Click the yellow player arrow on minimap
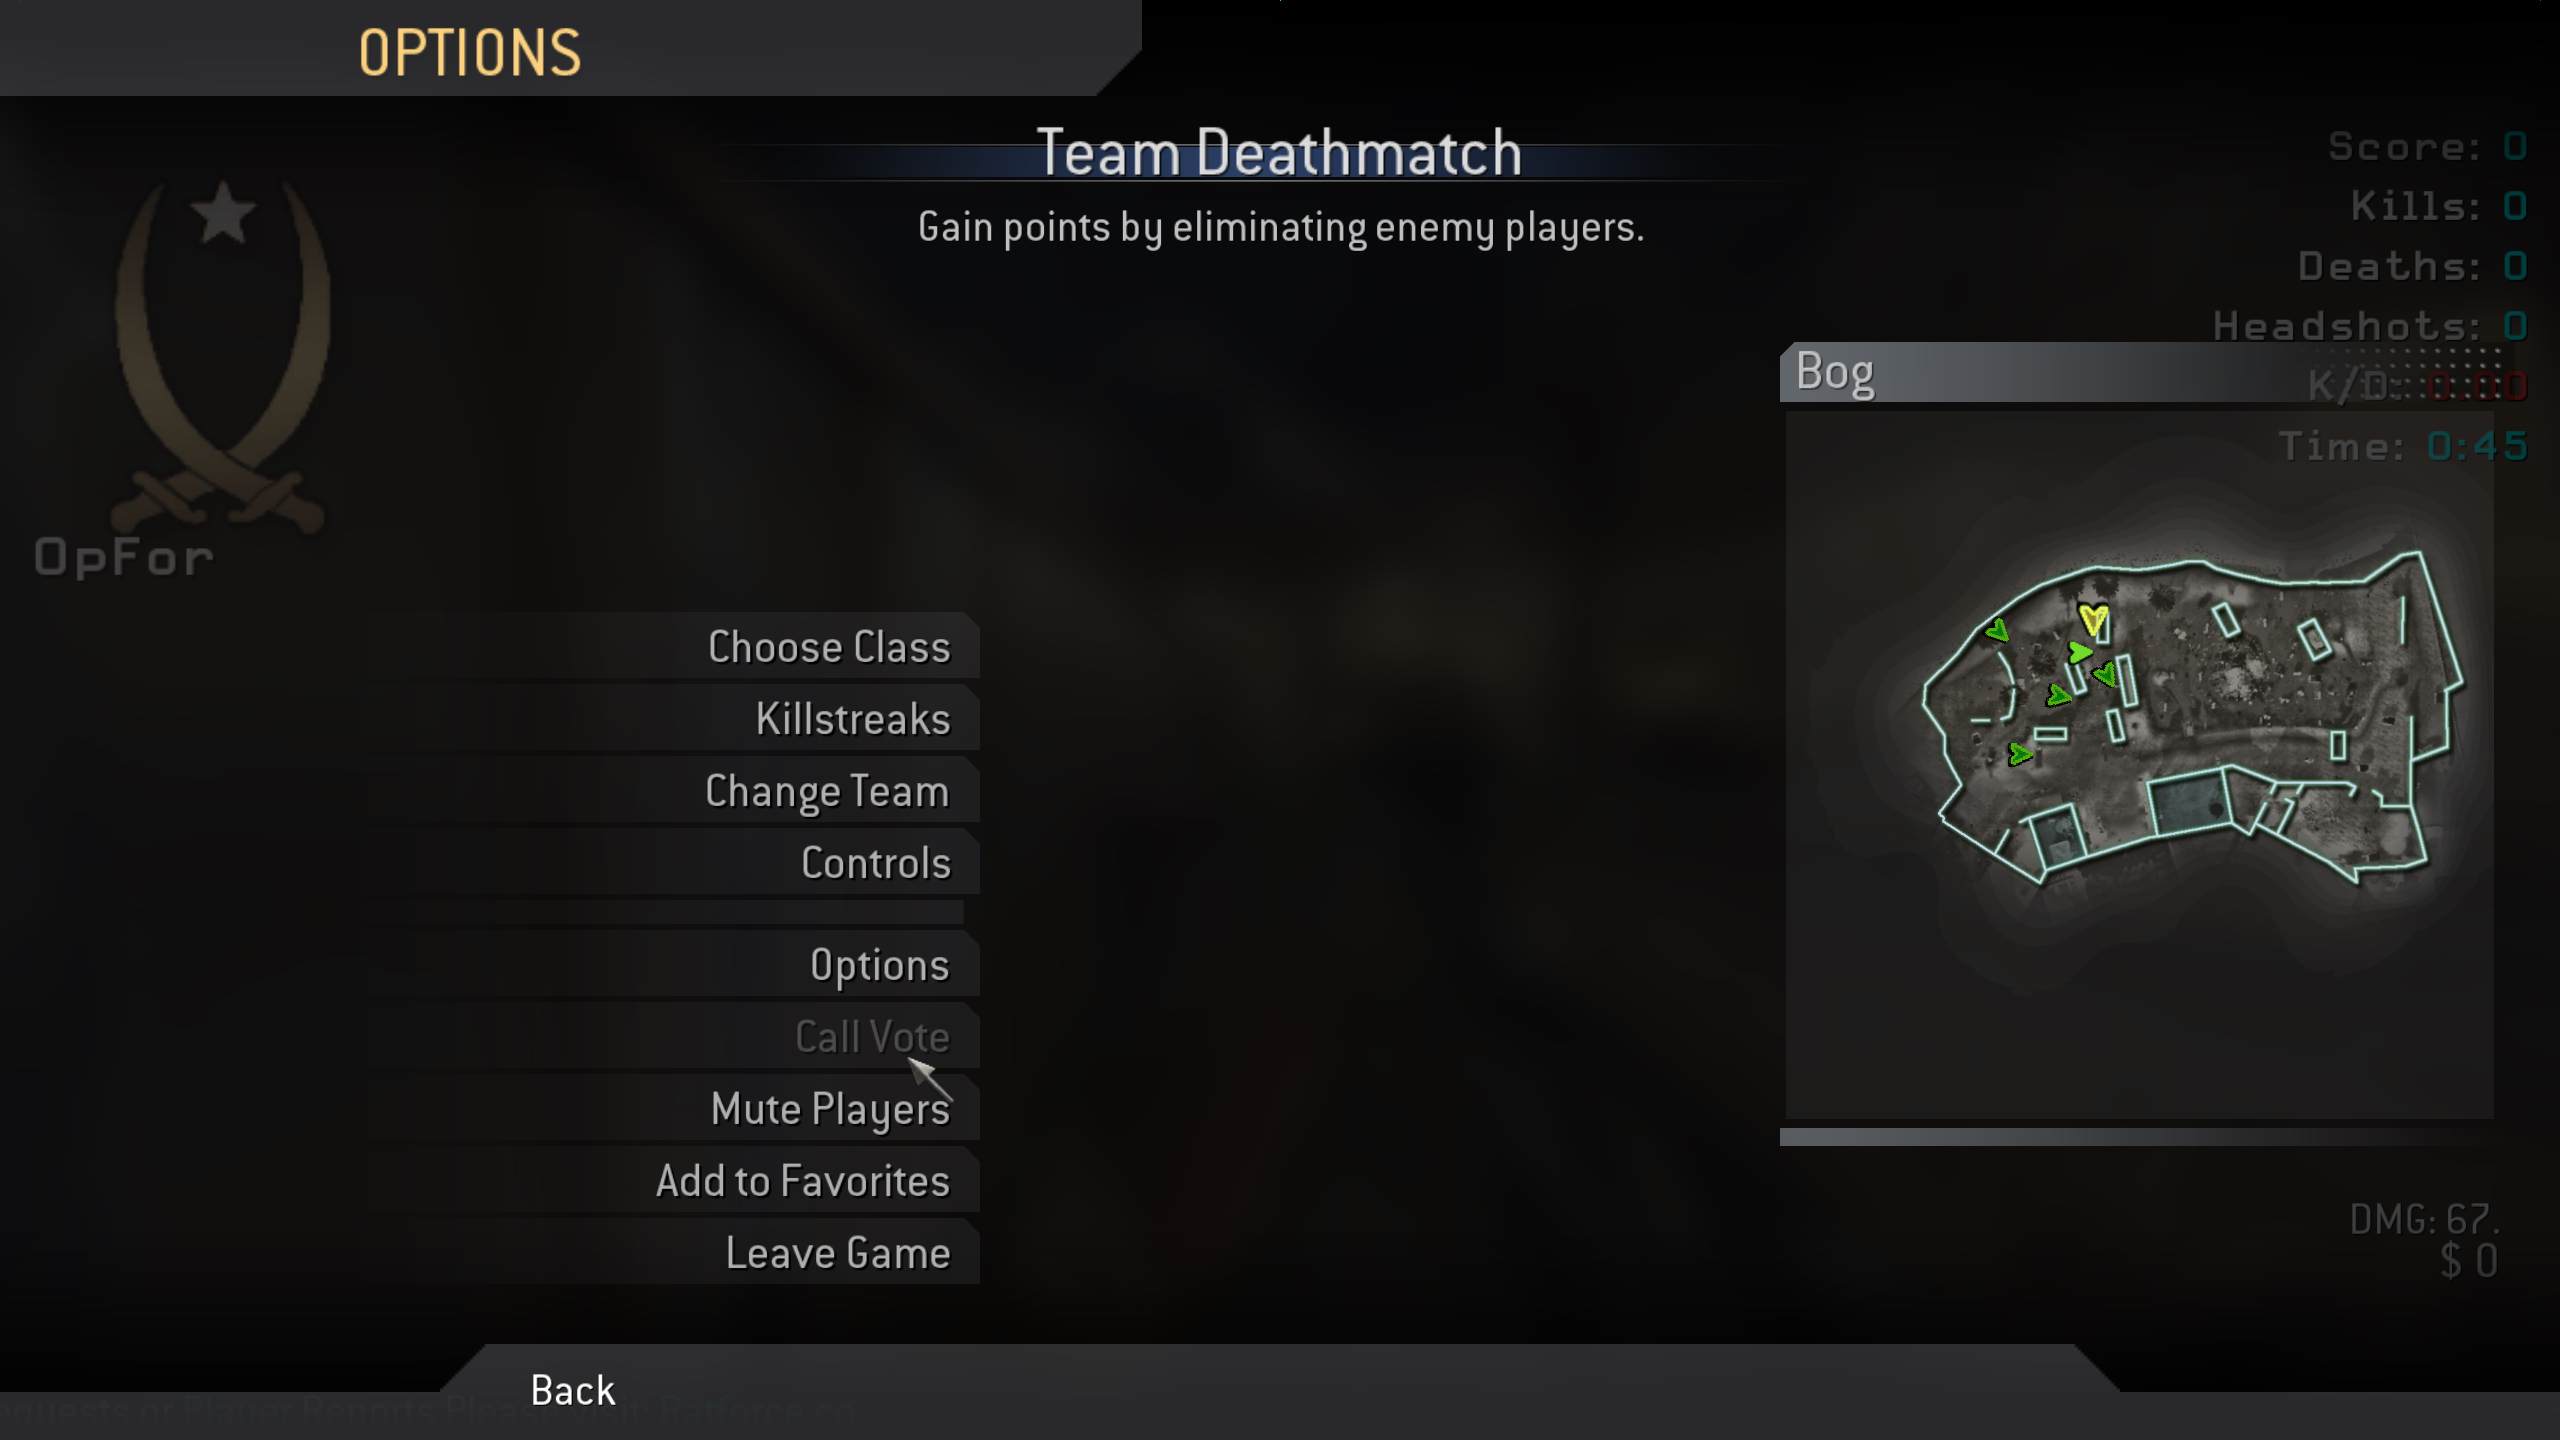2560x1440 pixels. [2093, 620]
